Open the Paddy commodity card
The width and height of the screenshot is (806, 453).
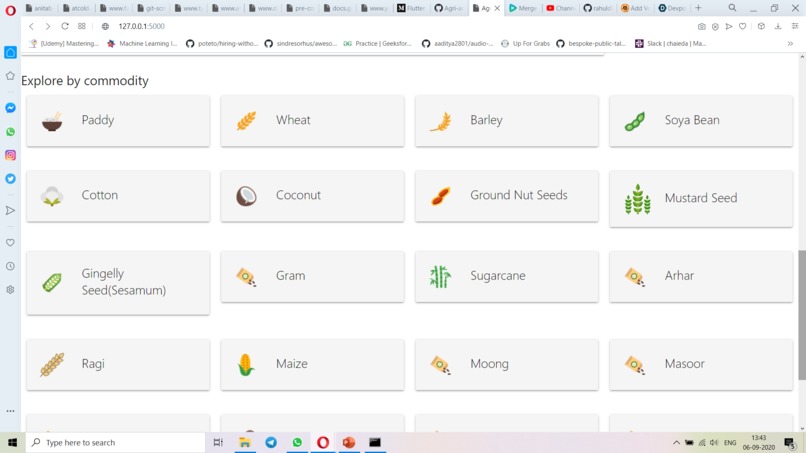tap(118, 121)
